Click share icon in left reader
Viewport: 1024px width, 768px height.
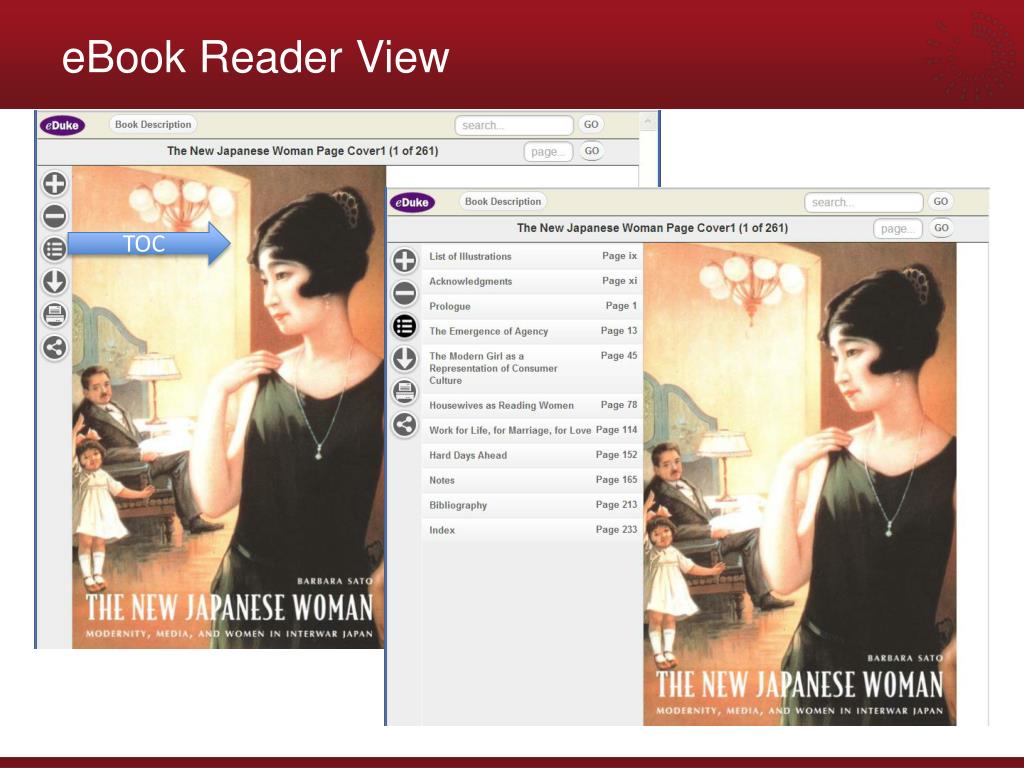[x=55, y=347]
